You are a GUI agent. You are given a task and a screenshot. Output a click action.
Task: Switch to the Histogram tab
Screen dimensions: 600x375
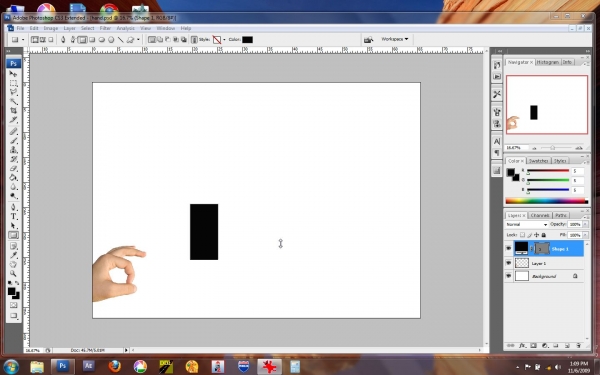click(548, 62)
